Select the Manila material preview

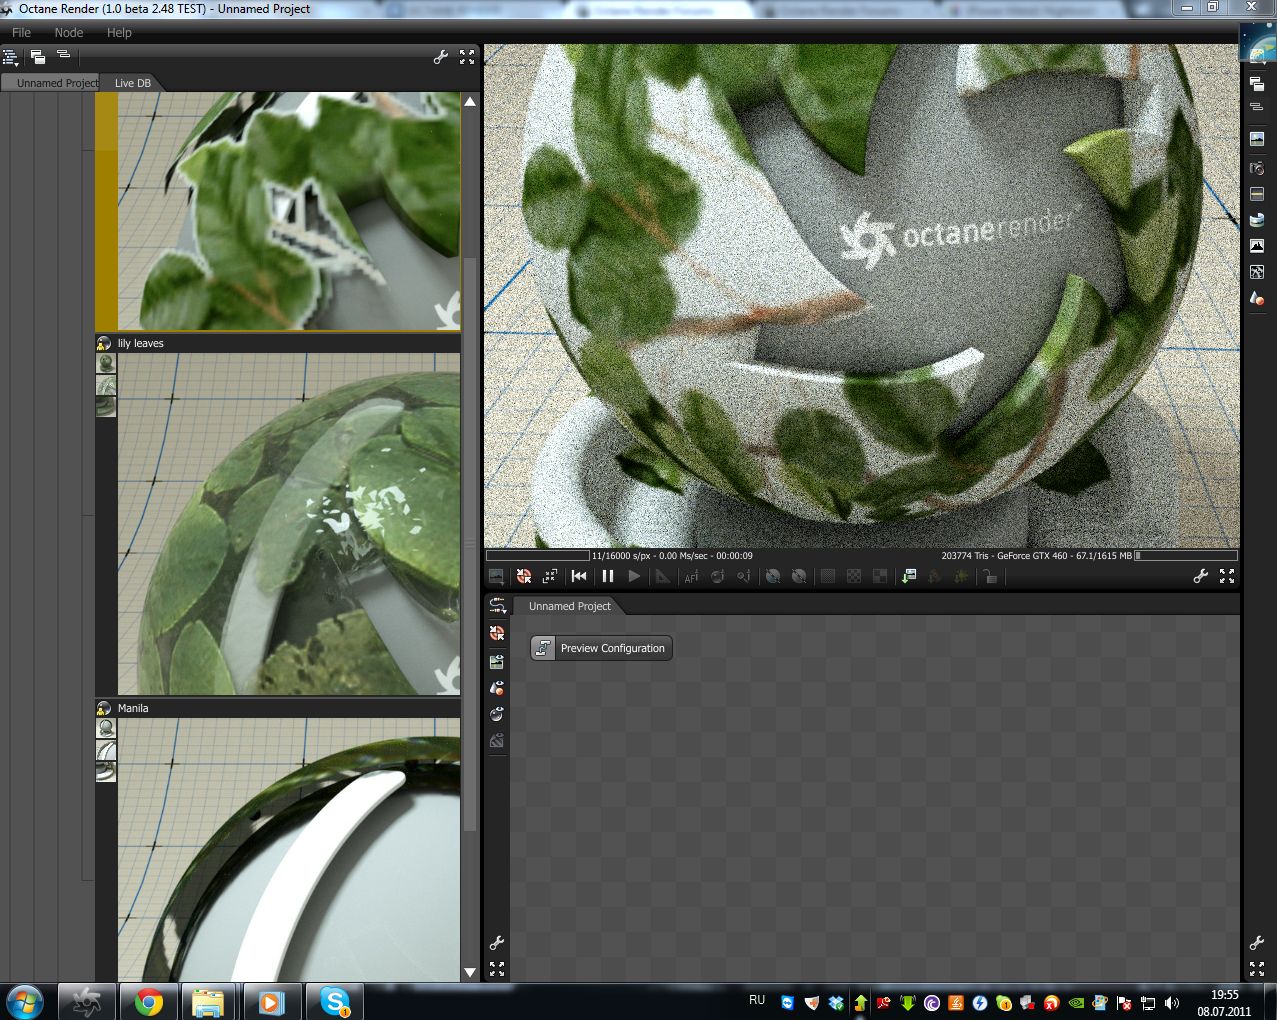[x=289, y=849]
